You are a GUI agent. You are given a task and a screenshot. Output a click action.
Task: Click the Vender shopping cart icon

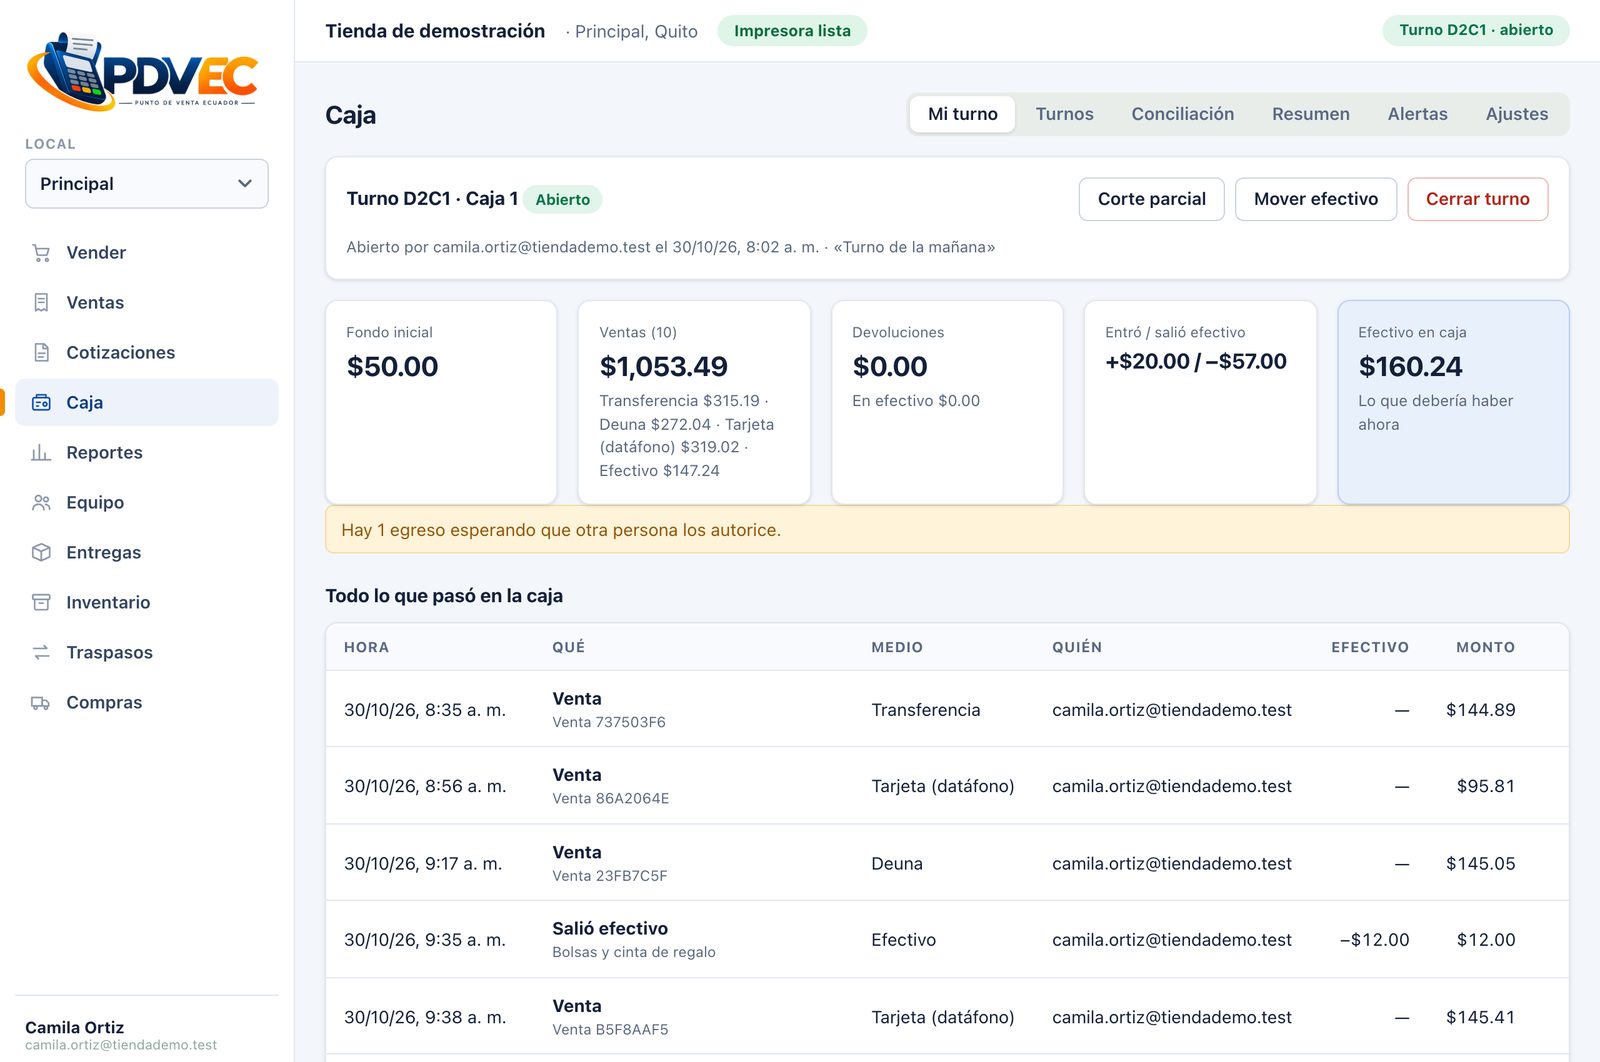tap(41, 253)
